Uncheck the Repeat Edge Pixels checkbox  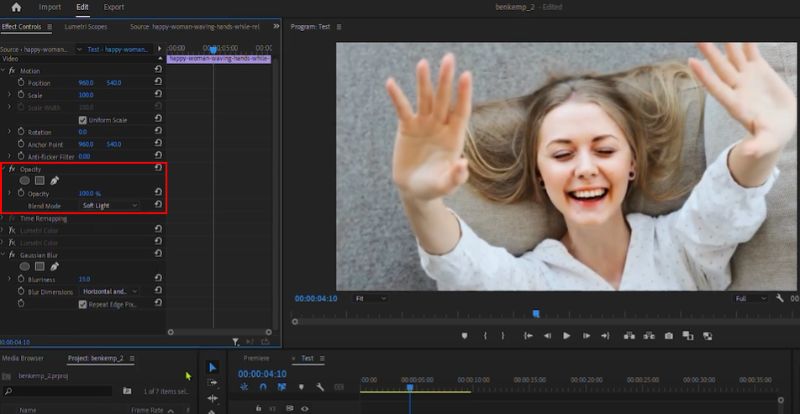pos(83,304)
